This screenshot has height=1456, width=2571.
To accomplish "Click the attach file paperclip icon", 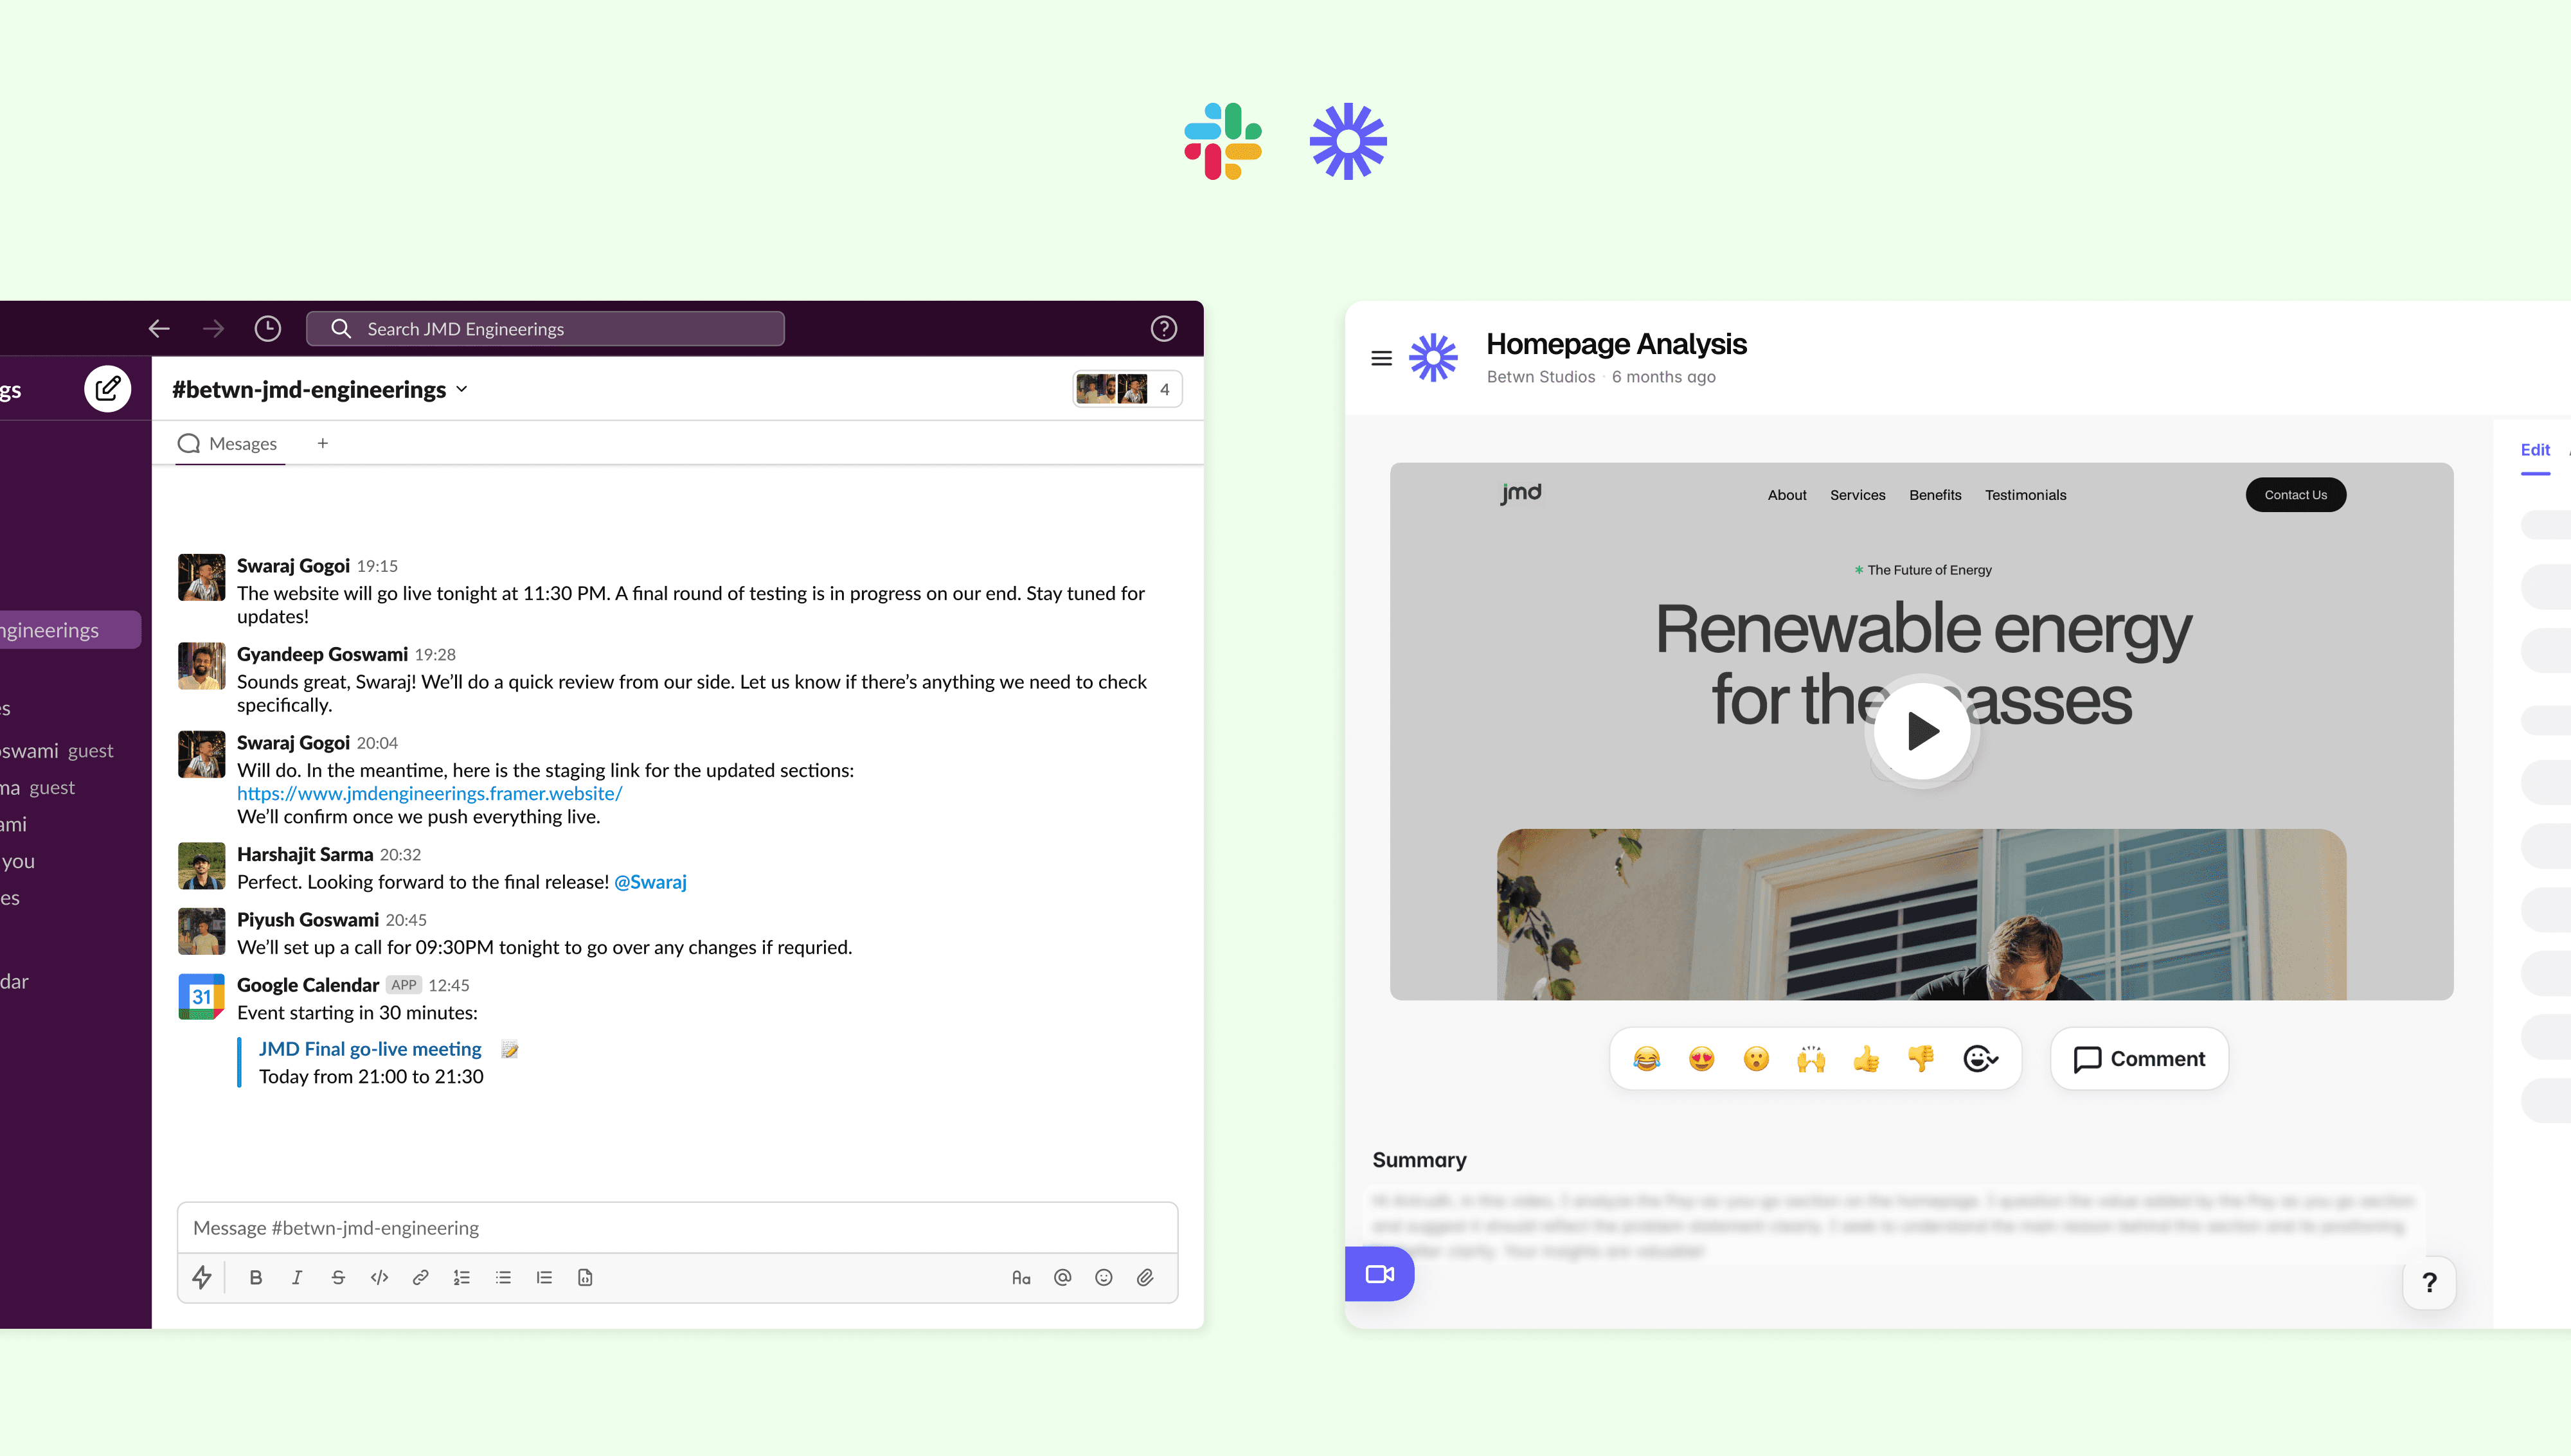I will (1145, 1277).
